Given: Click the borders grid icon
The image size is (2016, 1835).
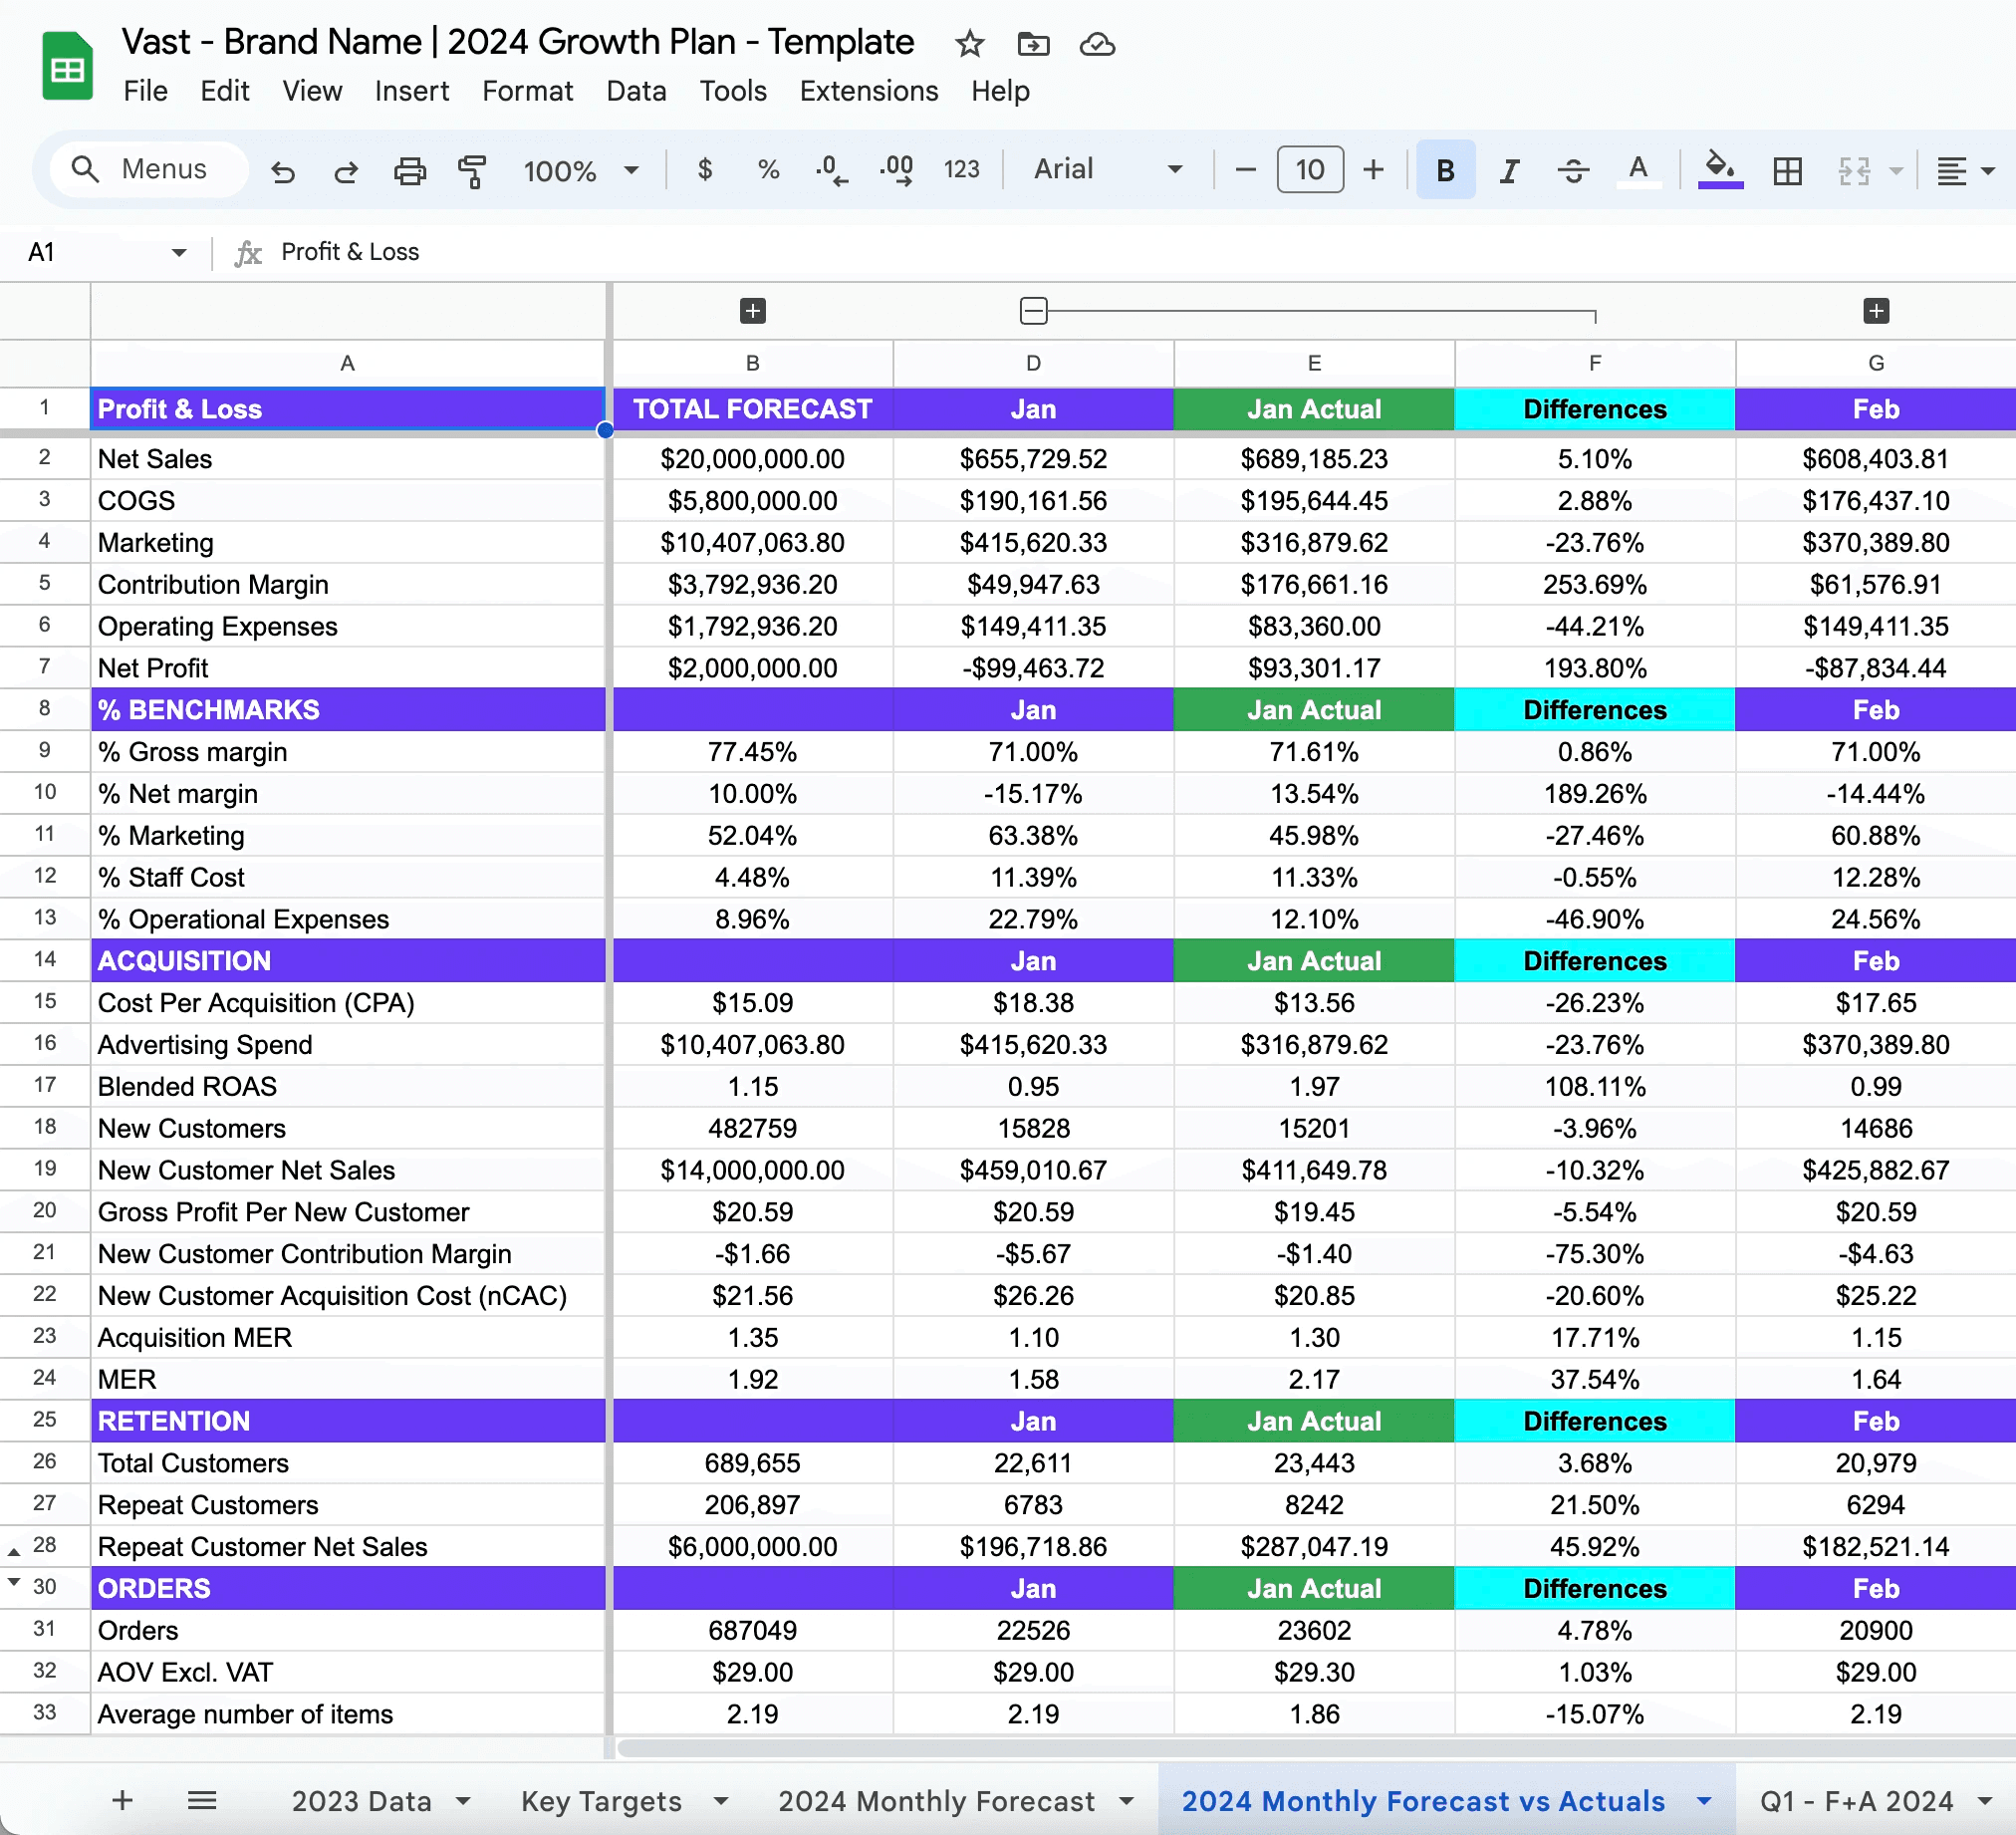Looking at the screenshot, I should [1787, 171].
